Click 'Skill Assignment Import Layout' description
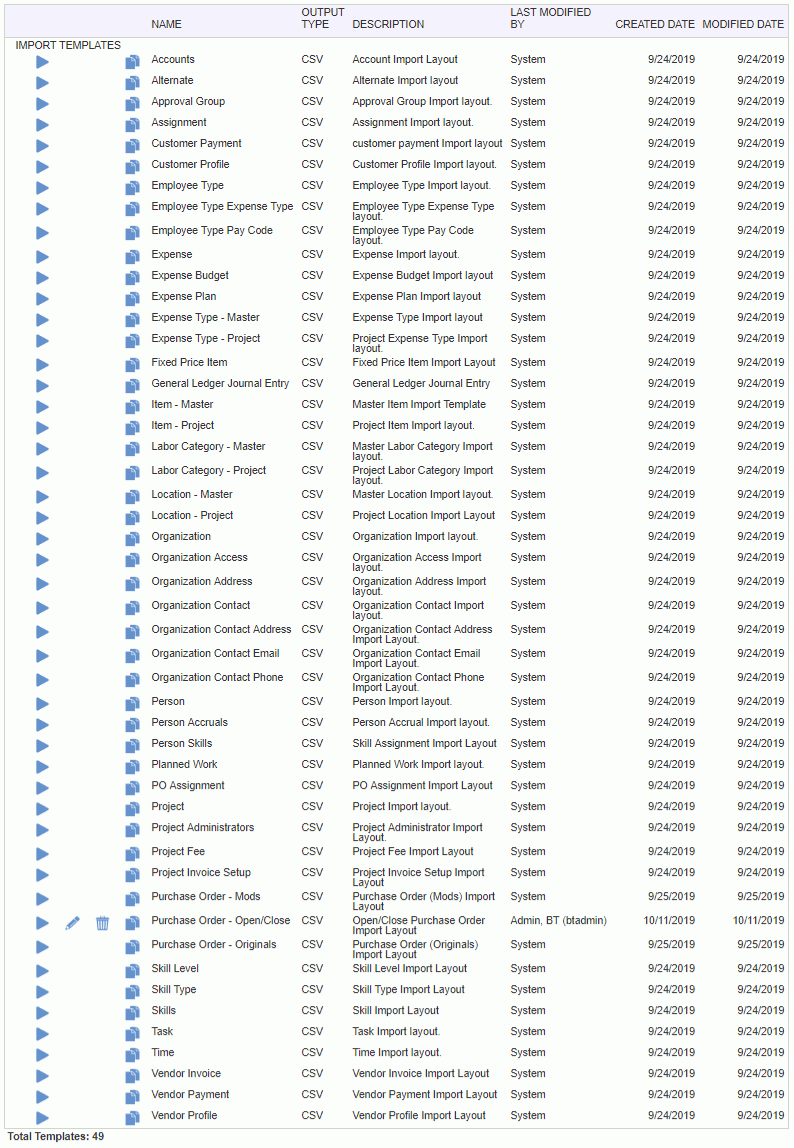 tap(424, 743)
